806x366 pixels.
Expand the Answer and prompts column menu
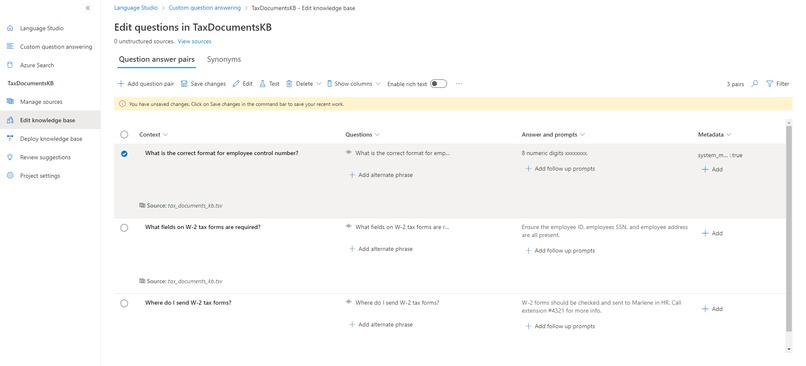click(x=582, y=135)
